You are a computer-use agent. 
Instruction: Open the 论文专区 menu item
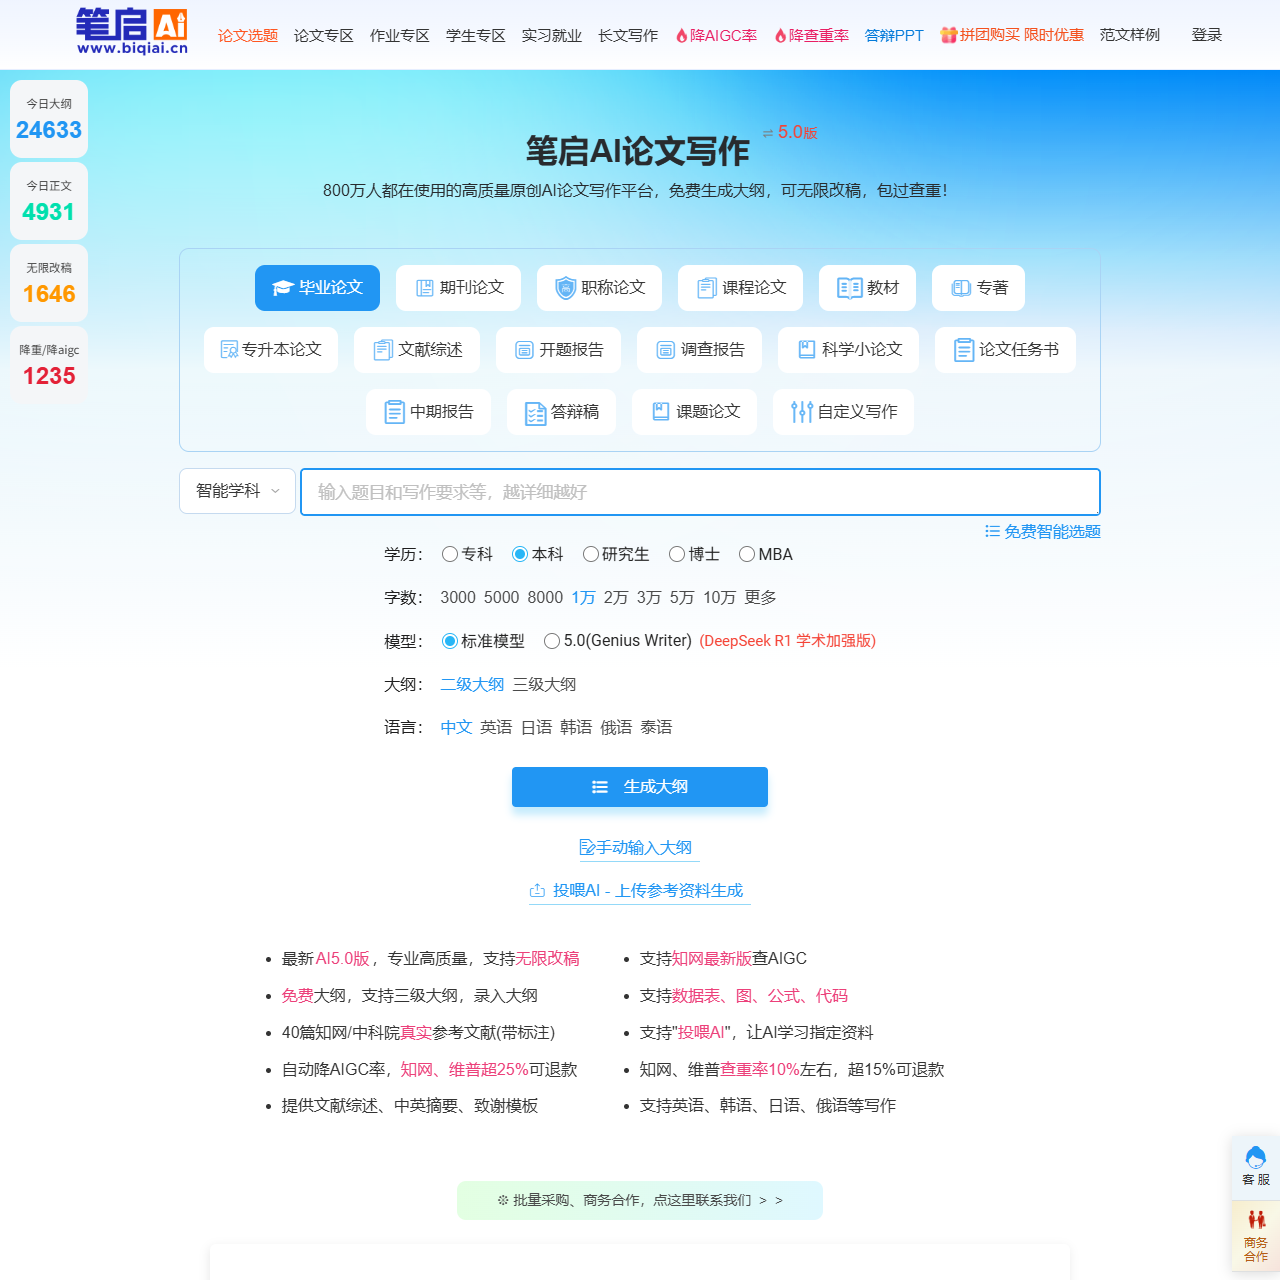pyautogui.click(x=323, y=36)
